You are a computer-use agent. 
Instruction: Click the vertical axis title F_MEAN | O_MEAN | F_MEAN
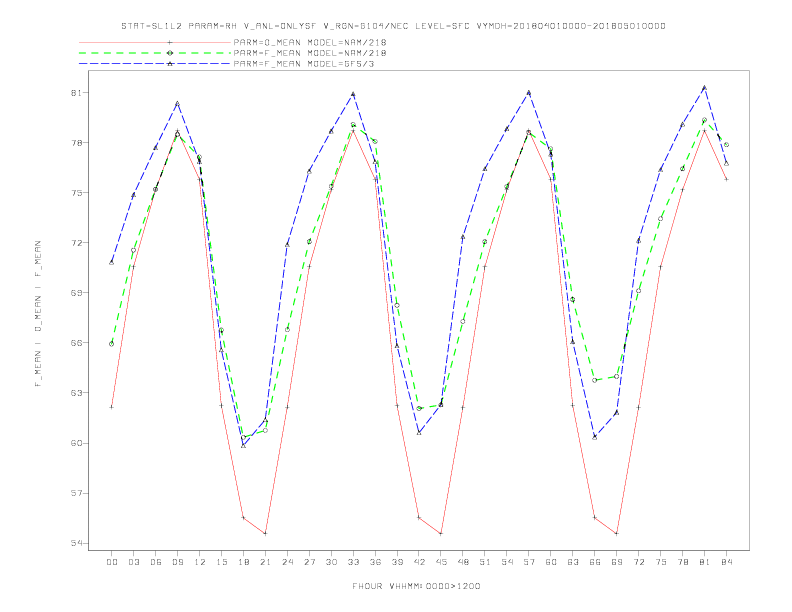point(38,314)
